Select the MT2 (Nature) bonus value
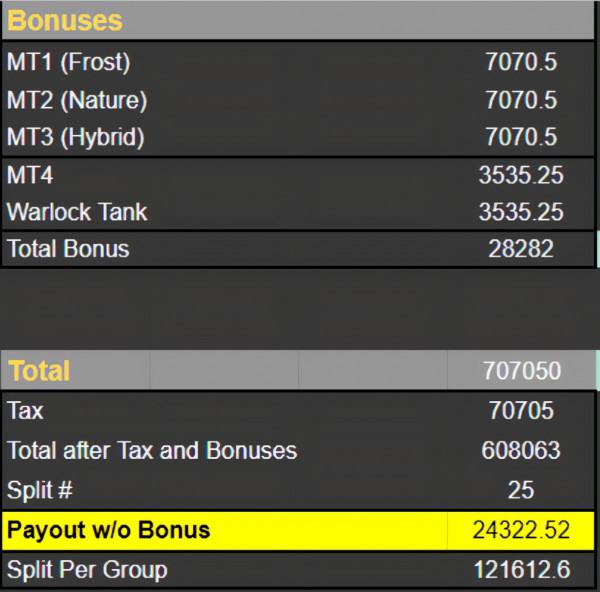This screenshot has width=600, height=592. [x=520, y=100]
